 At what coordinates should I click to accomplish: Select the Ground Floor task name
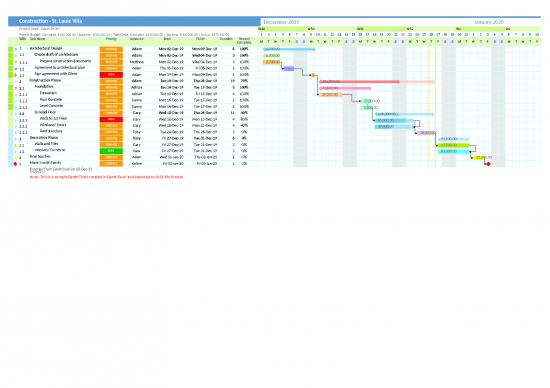click(45, 112)
